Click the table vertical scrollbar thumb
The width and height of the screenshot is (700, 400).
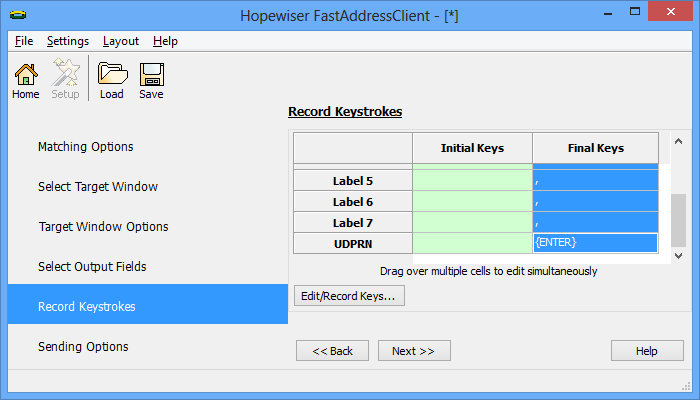click(678, 220)
